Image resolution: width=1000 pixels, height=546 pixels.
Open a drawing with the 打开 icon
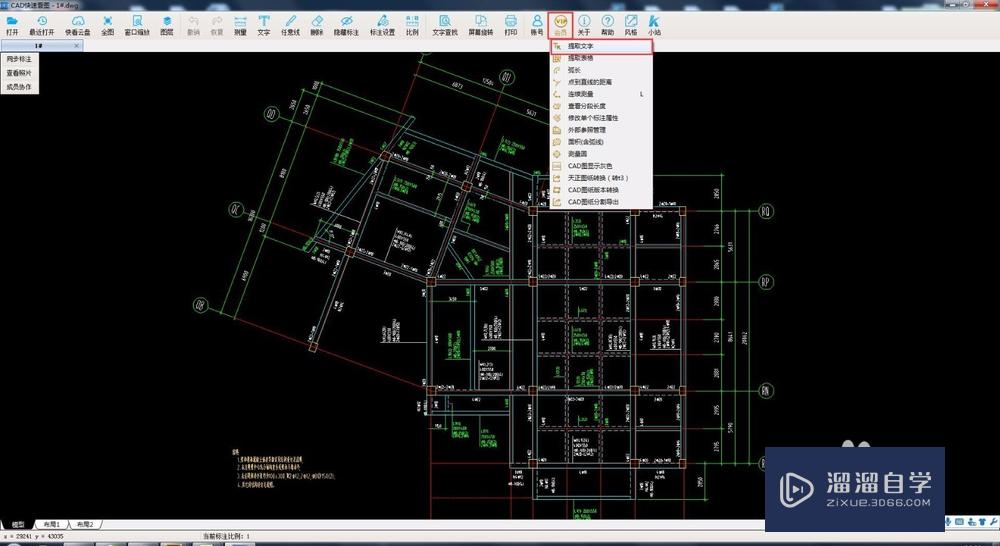pos(12,26)
